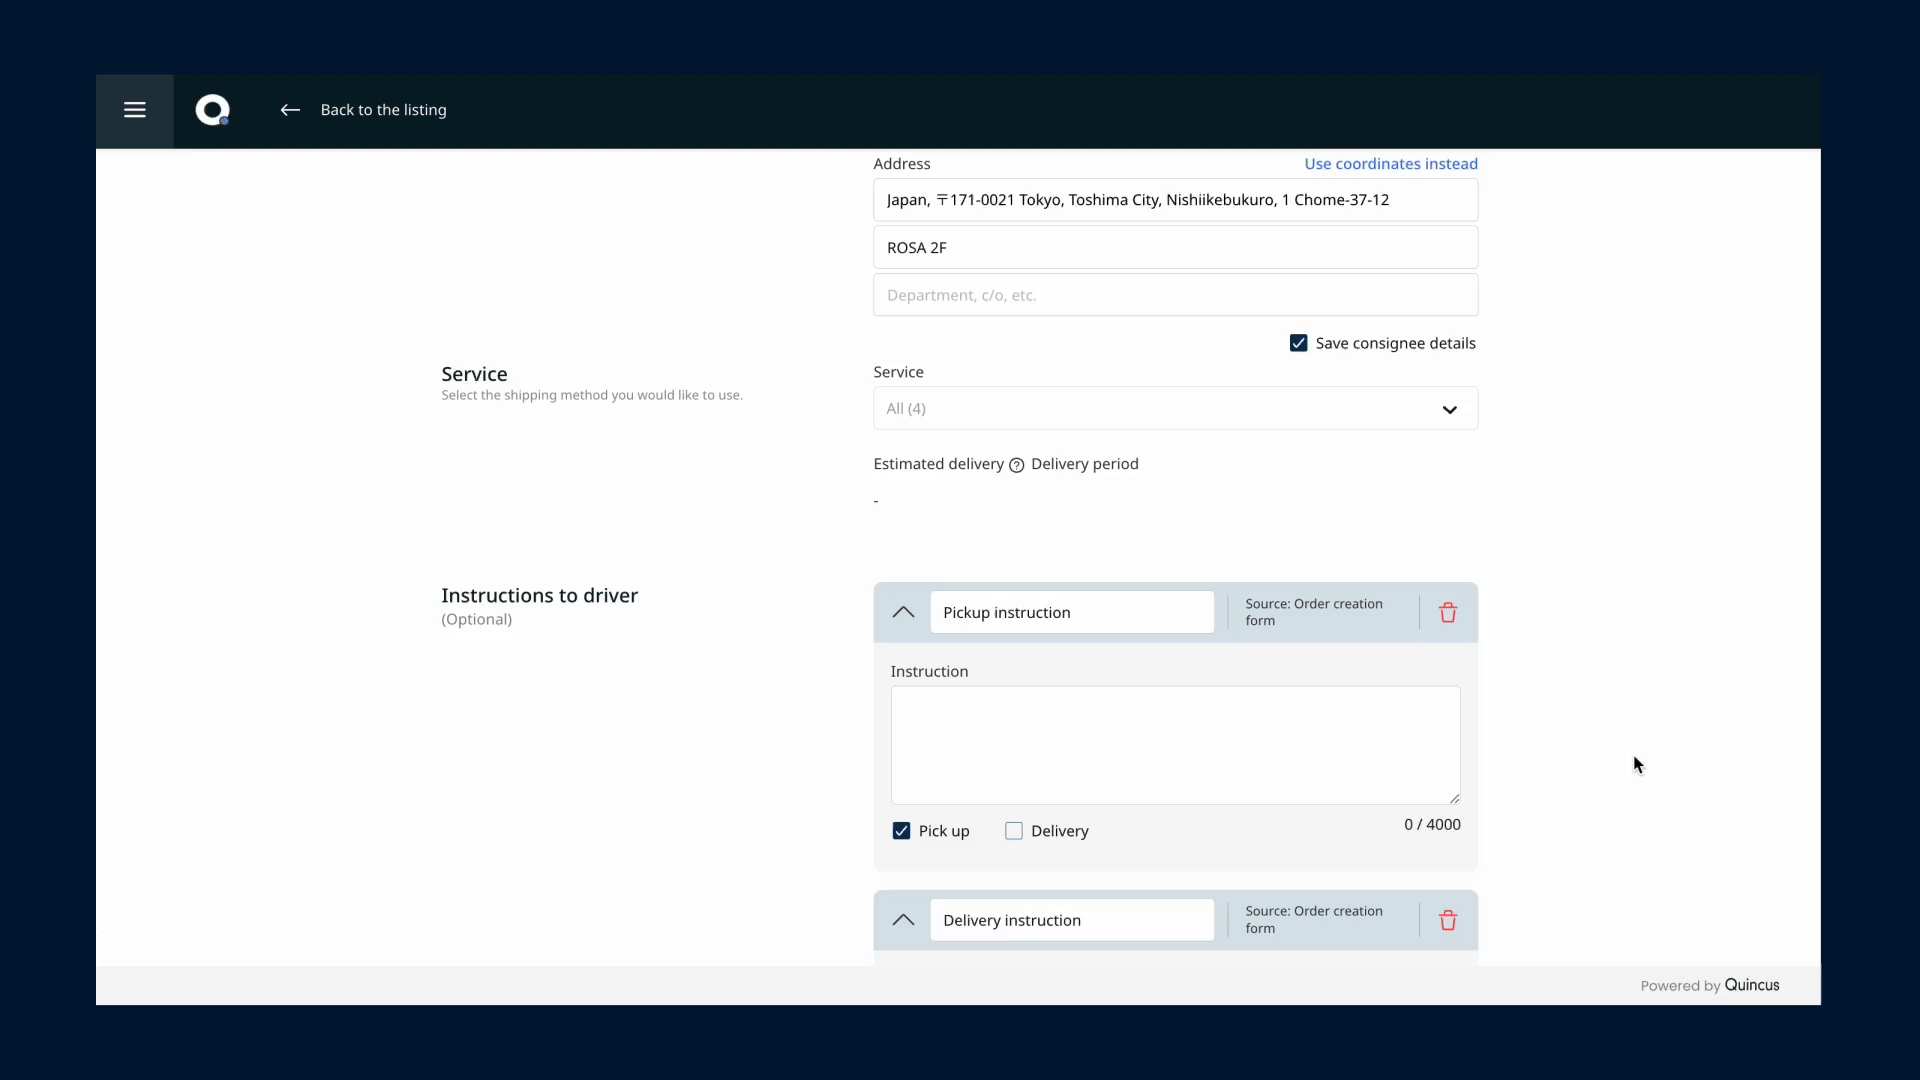Screen dimensions: 1920x1080
Task: Click the Quincus logo icon
Action: 211,109
